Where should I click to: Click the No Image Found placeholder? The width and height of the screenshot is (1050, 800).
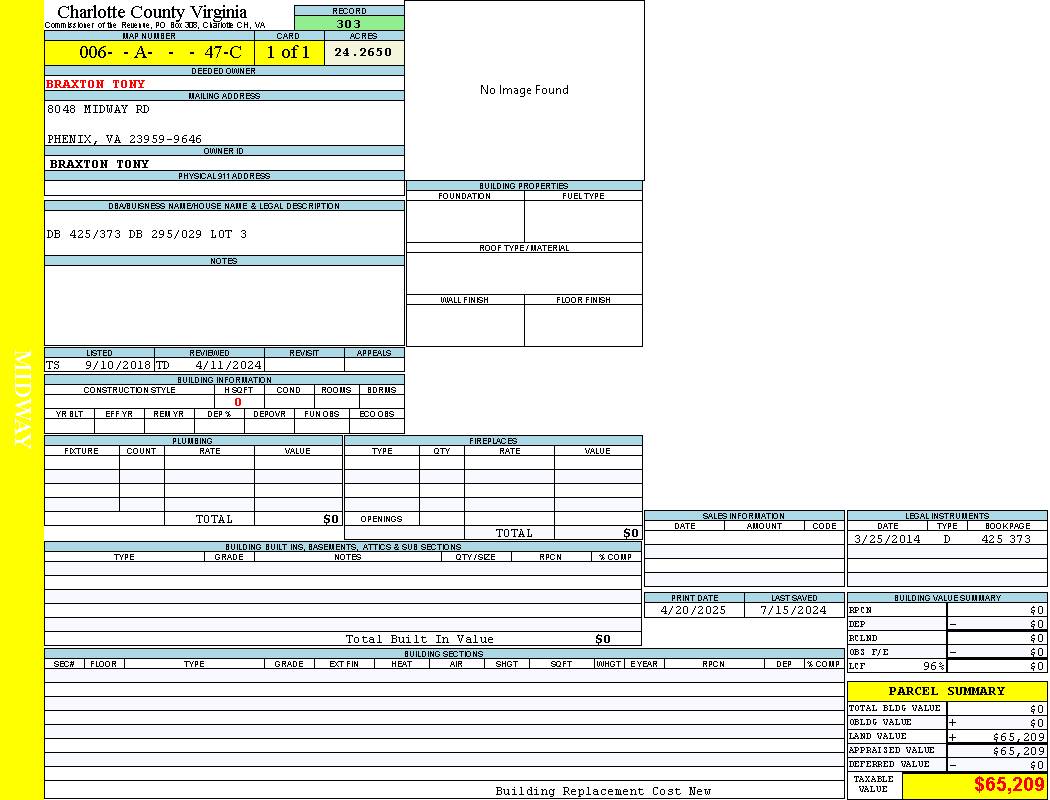tap(524, 90)
